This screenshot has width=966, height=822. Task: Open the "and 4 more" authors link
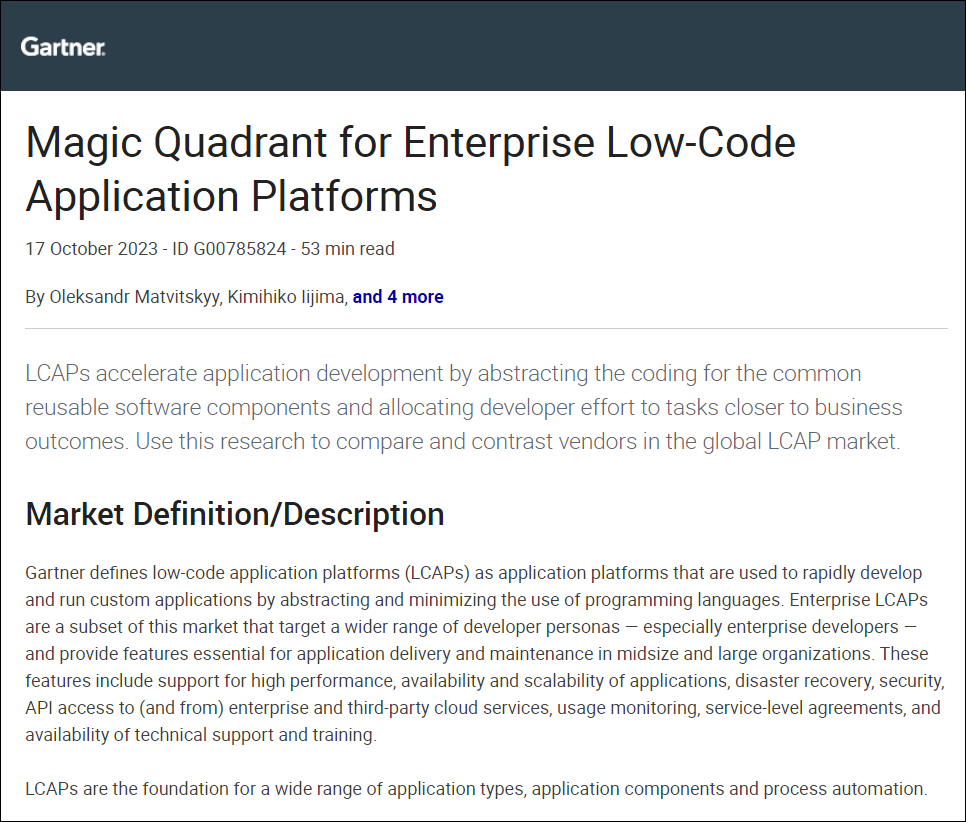pos(398,297)
